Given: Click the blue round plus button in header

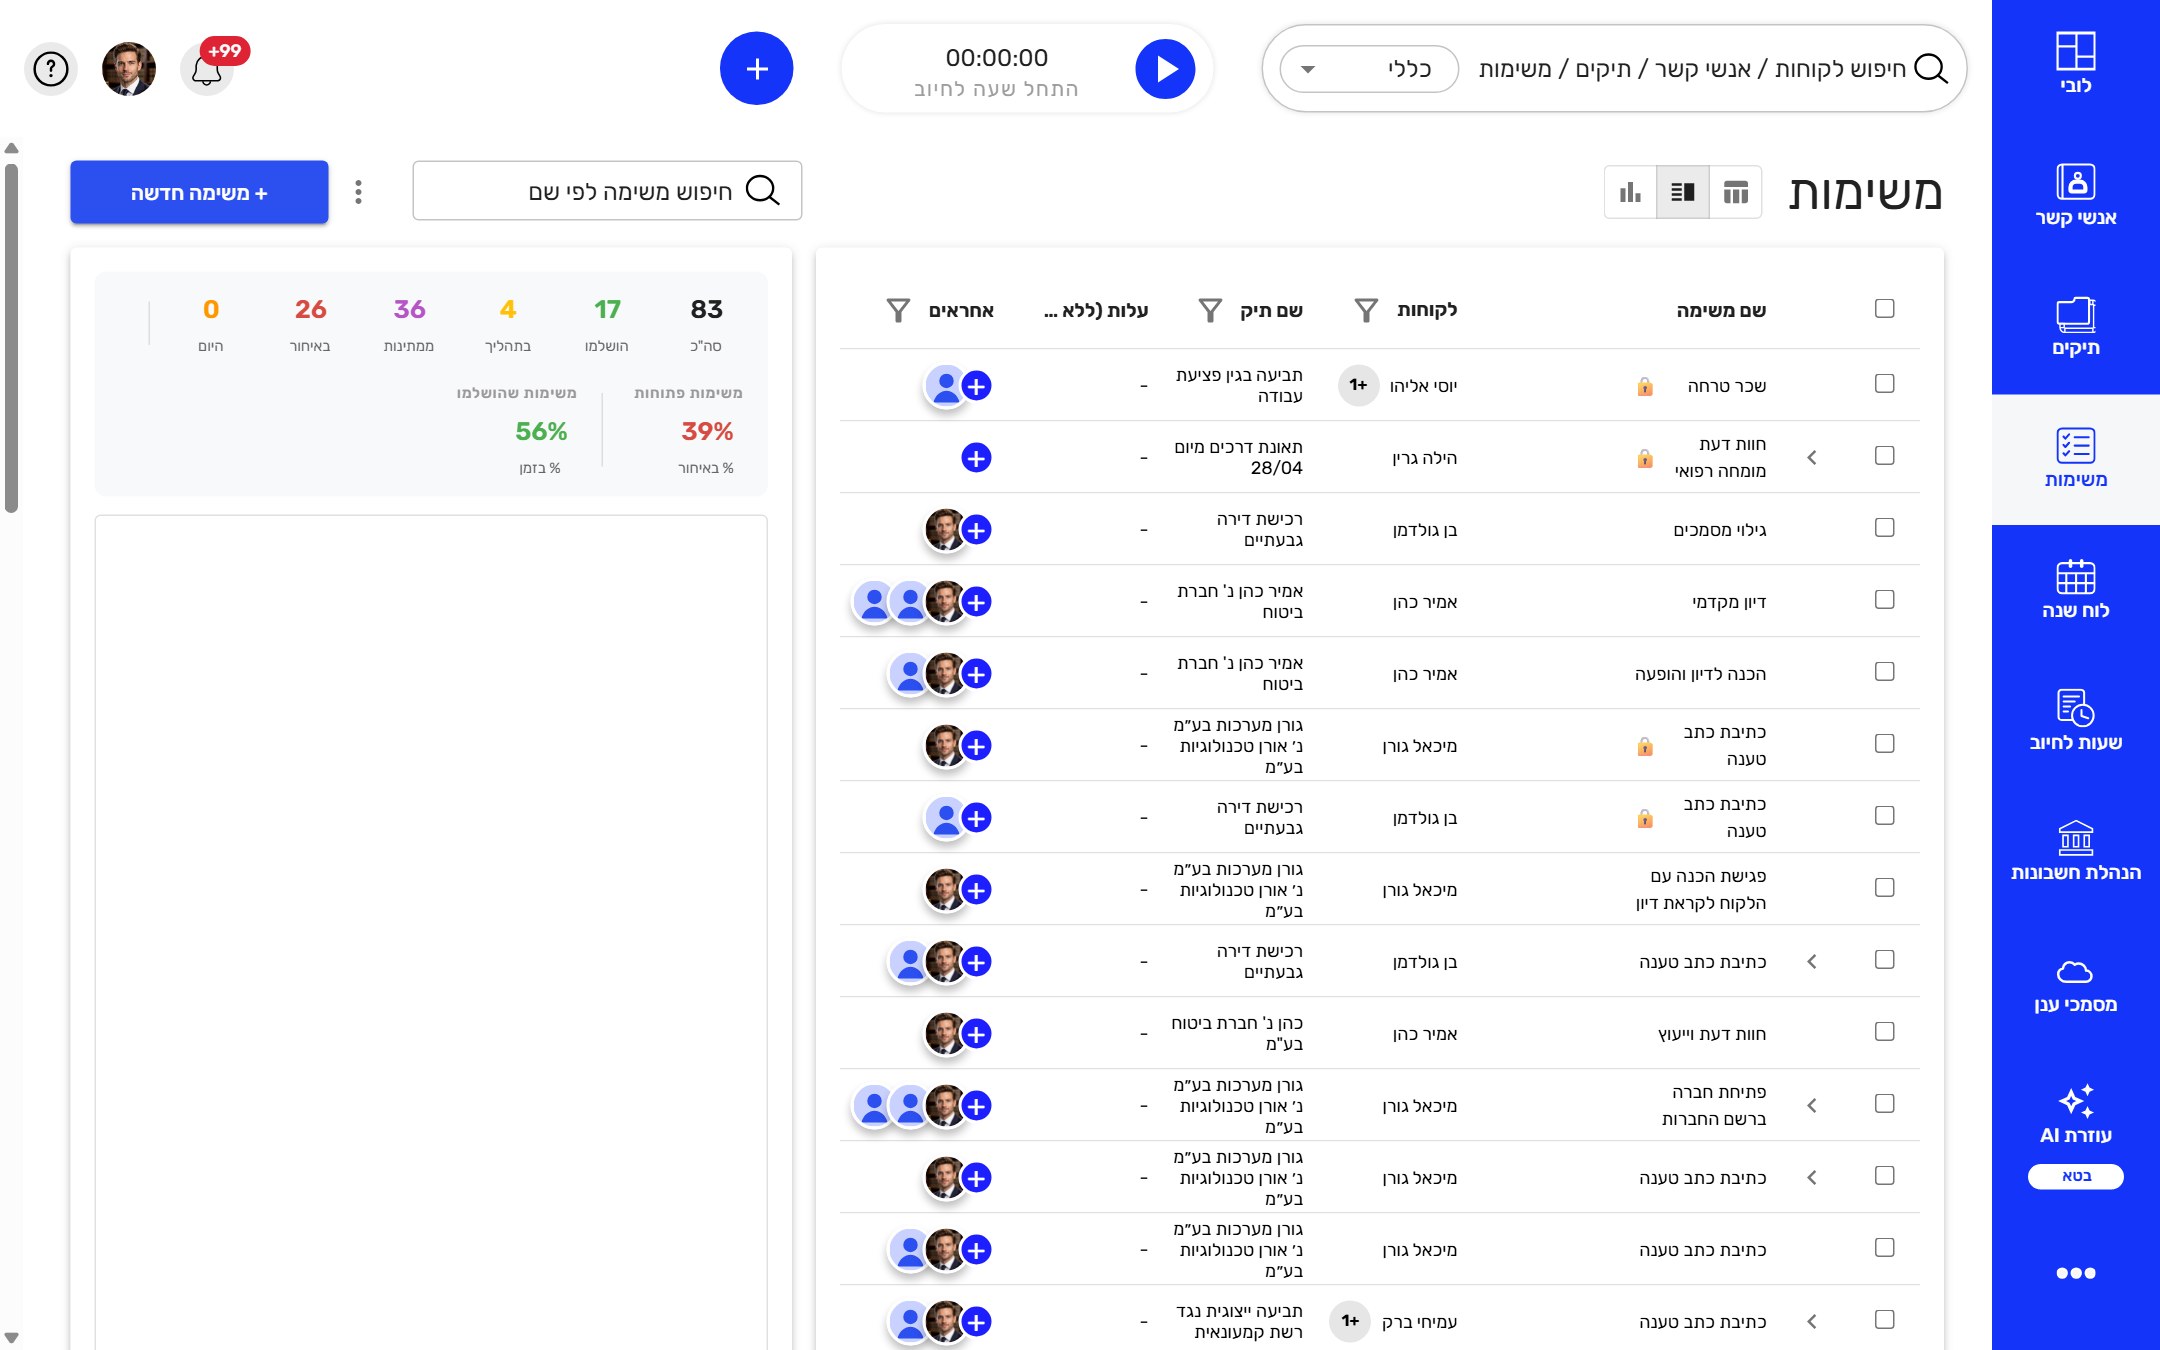Looking at the screenshot, I should [757, 69].
